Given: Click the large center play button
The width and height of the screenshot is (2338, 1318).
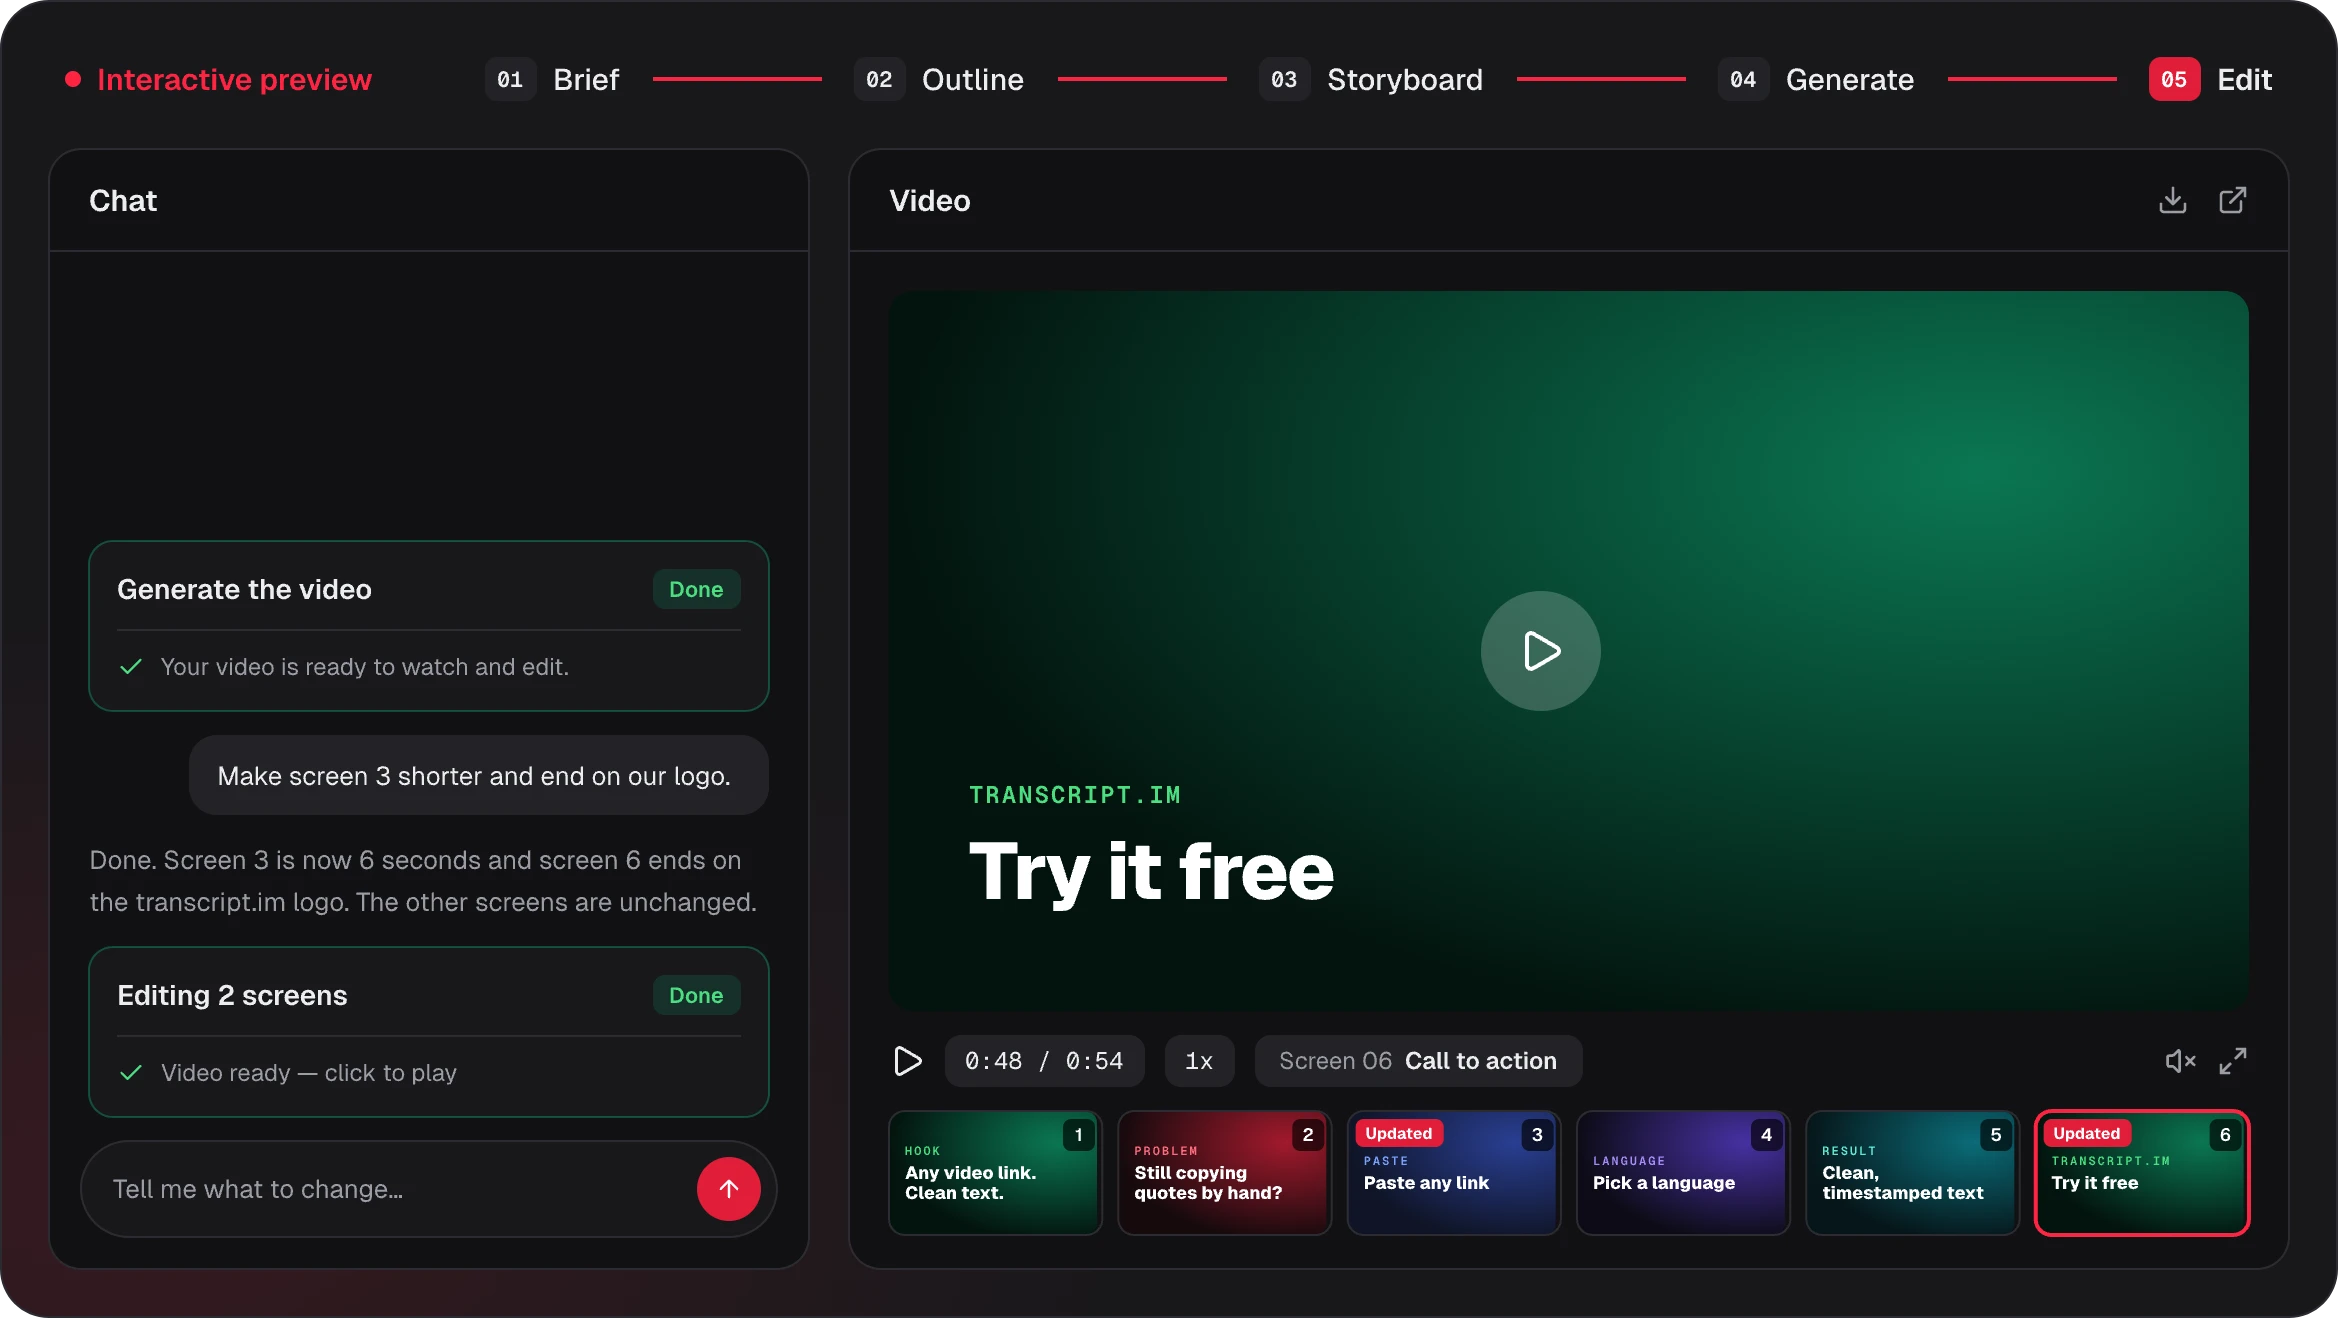Looking at the screenshot, I should pos(1540,651).
